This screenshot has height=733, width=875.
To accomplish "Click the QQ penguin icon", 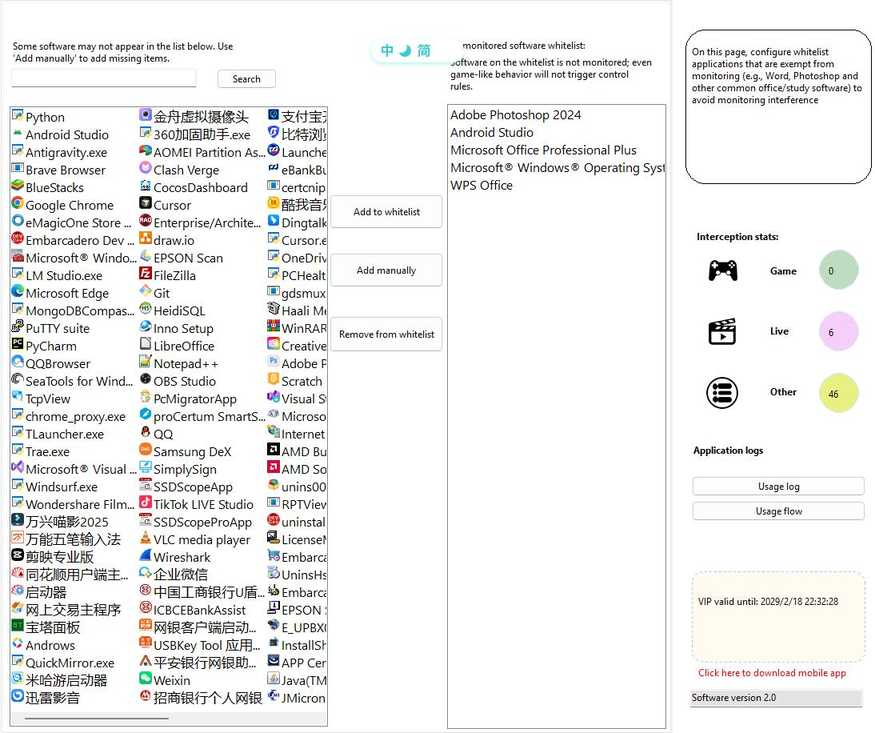I will [145, 433].
